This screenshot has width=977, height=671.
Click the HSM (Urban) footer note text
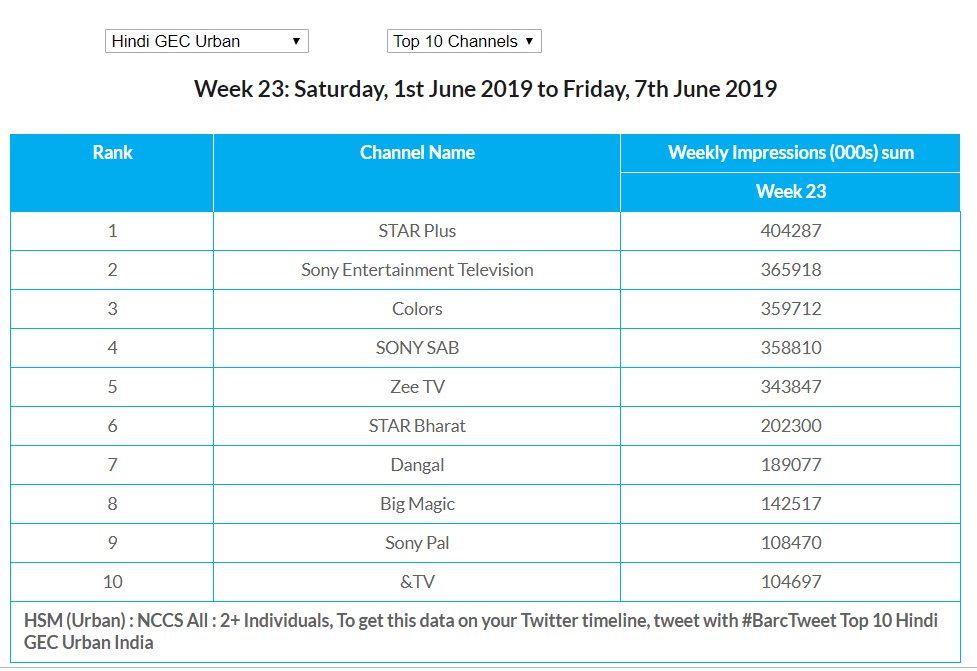[480, 631]
